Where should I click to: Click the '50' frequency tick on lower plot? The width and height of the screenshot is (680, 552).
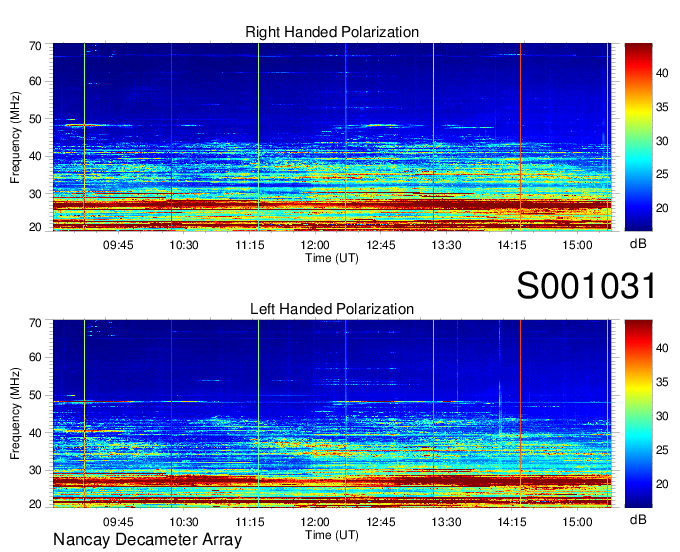pyautogui.click(x=35, y=395)
